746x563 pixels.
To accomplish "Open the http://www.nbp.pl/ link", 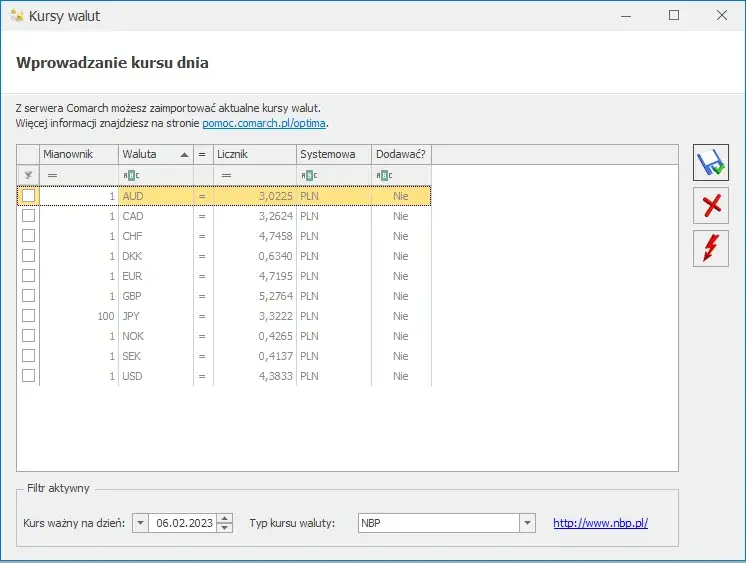I will pyautogui.click(x=600, y=523).
